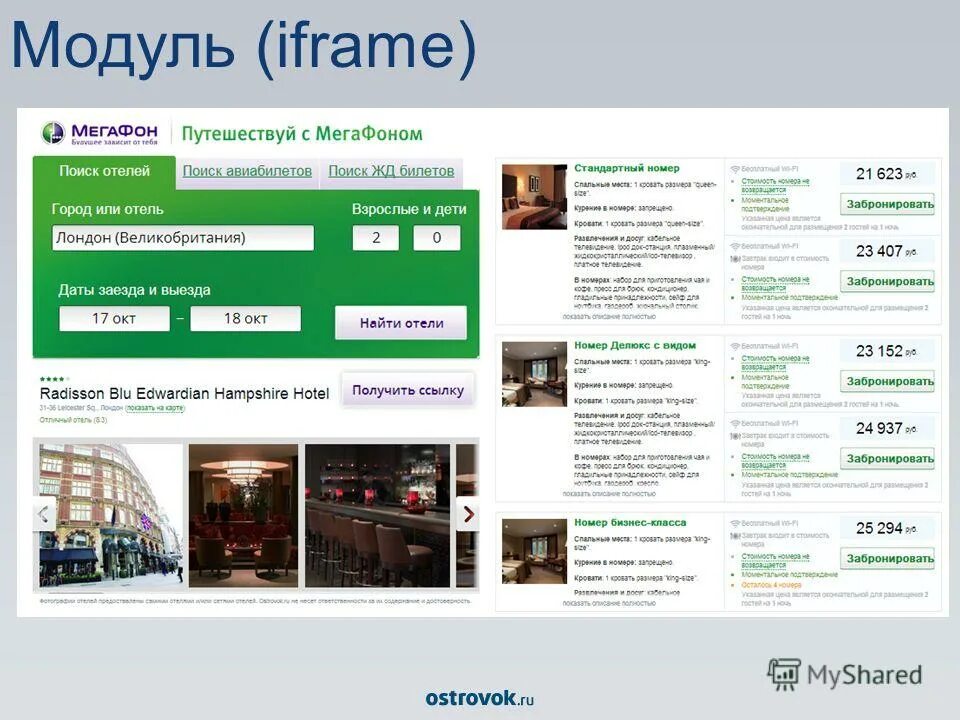Open Номер бизнес-класса room thumbnail
Image resolution: width=960 pixels, height=720 pixels.
coord(534,551)
